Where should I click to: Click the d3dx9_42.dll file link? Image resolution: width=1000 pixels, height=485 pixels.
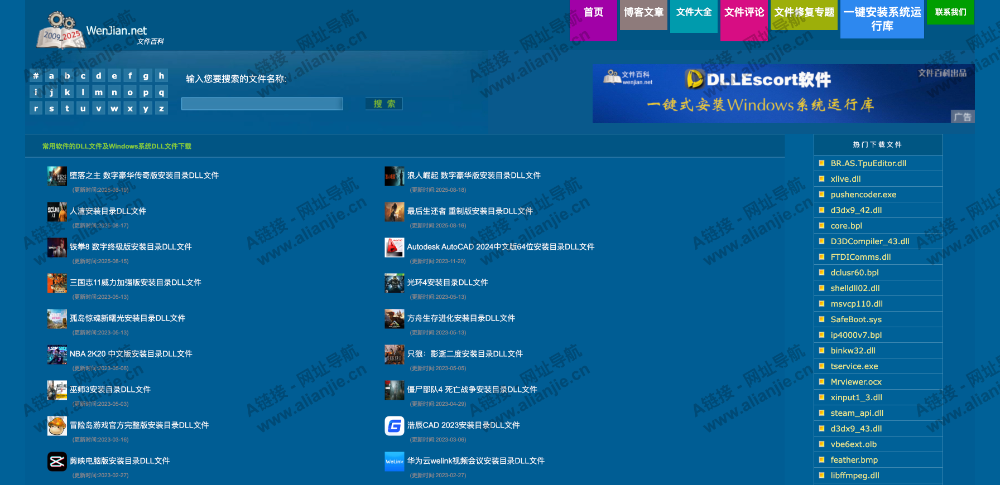coord(855,210)
